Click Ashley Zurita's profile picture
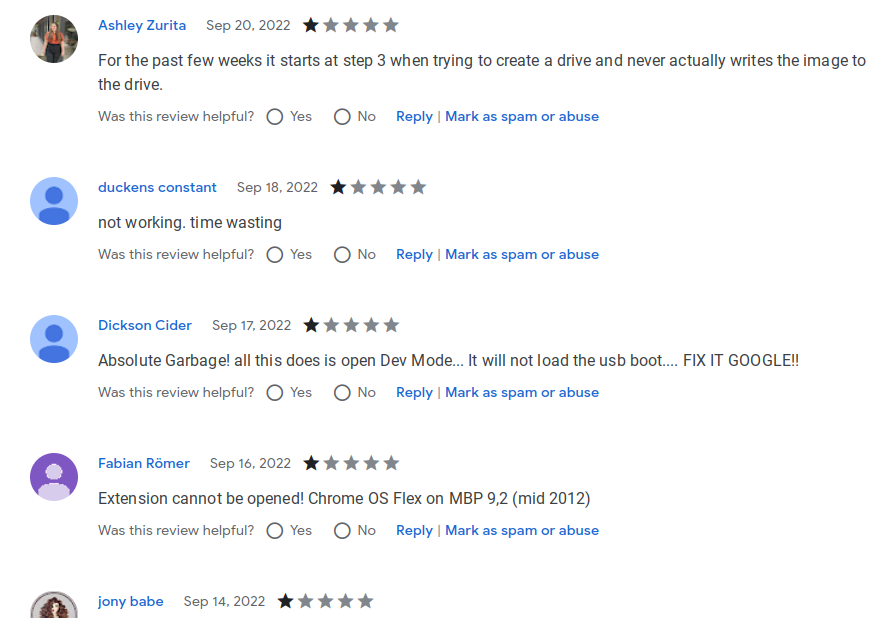The height and width of the screenshot is (618, 888). pos(54,39)
